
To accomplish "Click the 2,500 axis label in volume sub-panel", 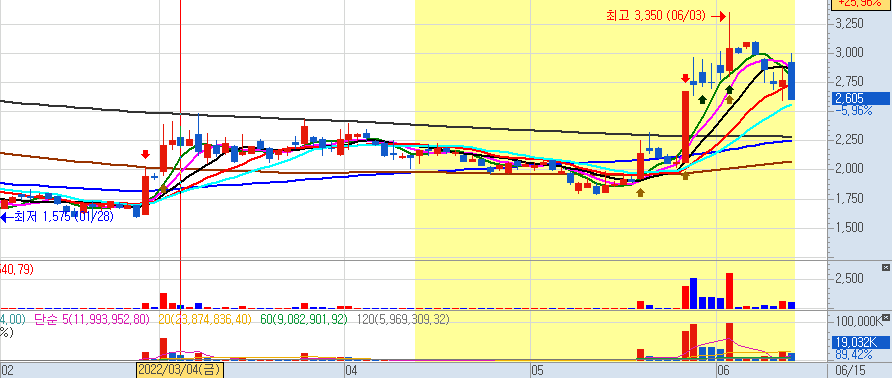I will (848, 278).
